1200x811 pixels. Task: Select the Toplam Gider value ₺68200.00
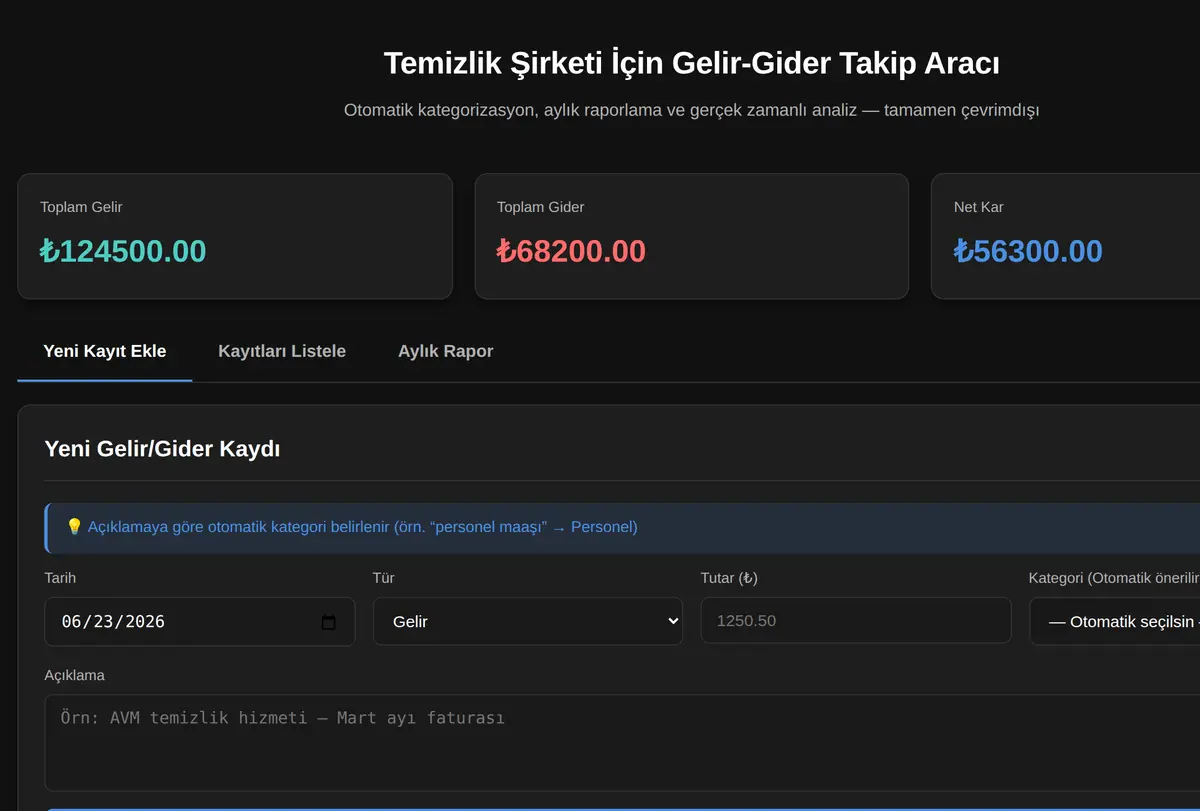point(571,251)
